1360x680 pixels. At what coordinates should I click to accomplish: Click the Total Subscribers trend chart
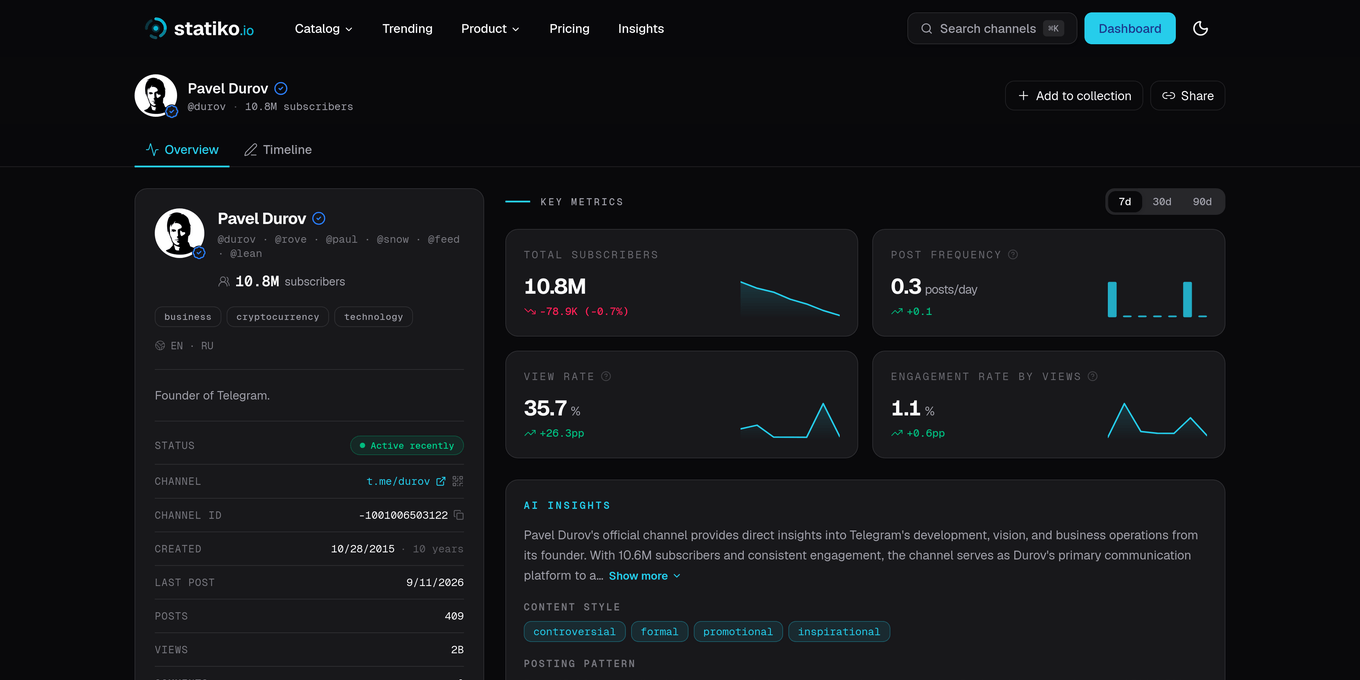click(x=790, y=299)
